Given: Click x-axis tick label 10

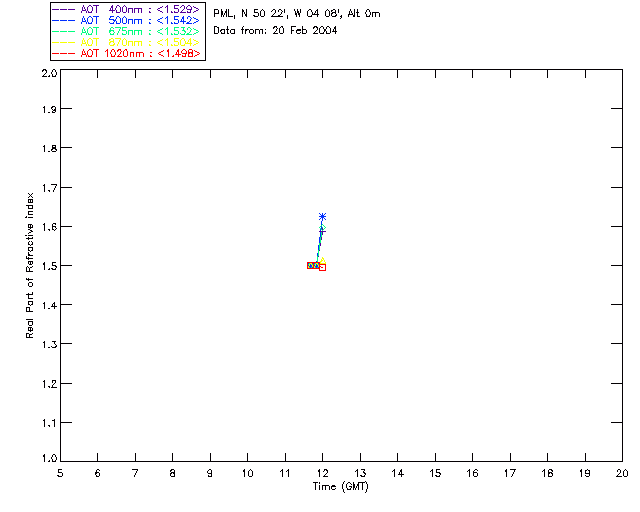Looking at the screenshot, I should [247, 473].
